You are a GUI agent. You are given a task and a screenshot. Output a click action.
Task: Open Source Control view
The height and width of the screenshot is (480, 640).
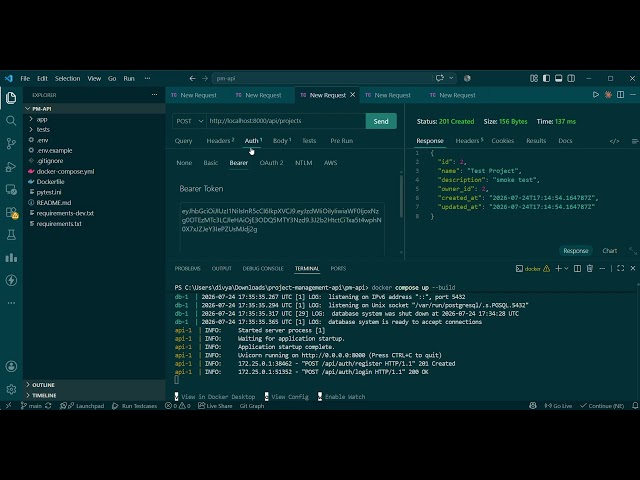tap(11, 143)
